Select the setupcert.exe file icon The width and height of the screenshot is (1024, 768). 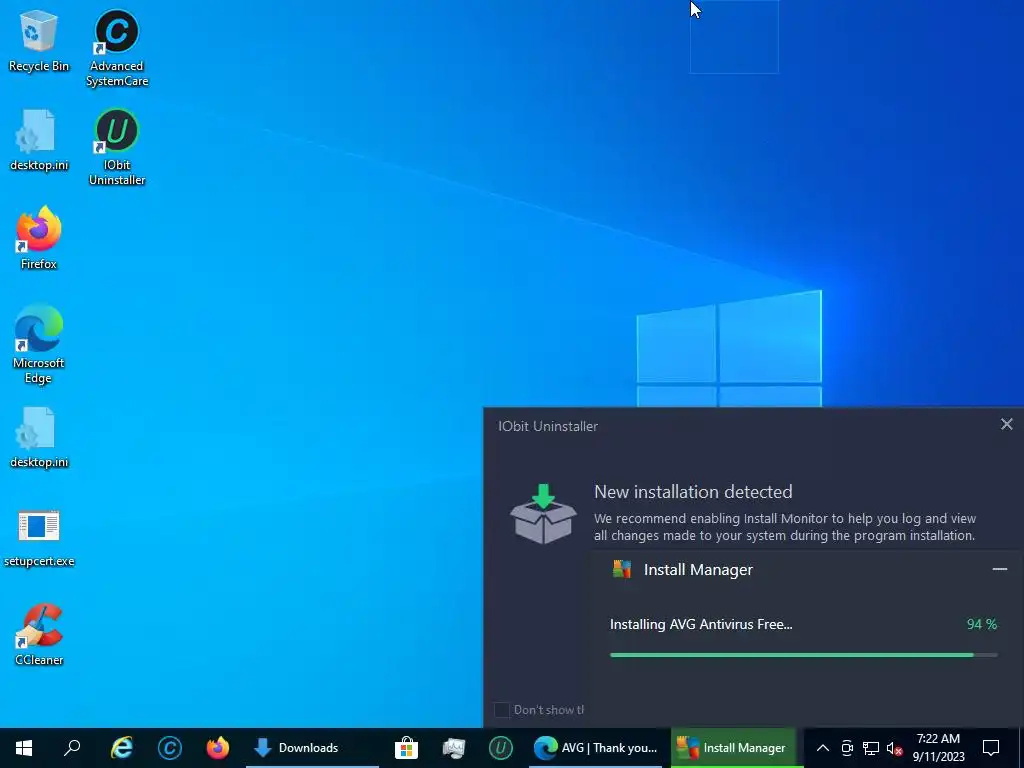pyautogui.click(x=39, y=538)
